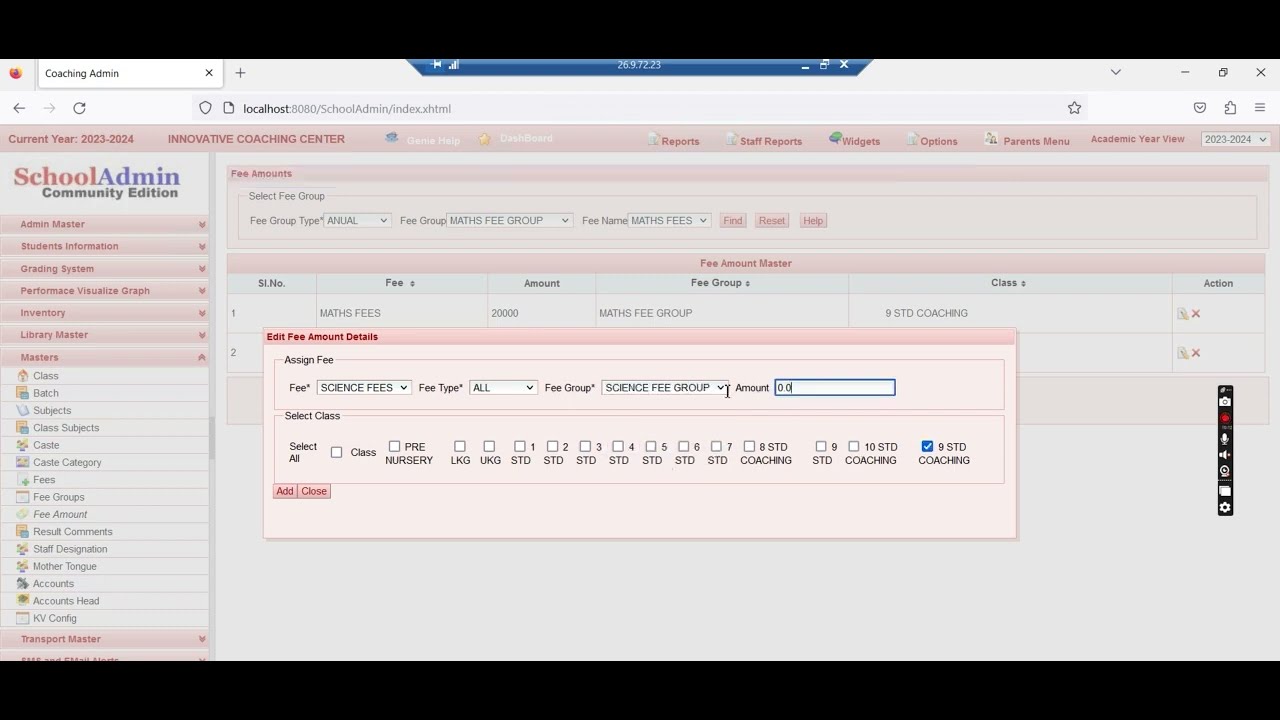
Task: Open Fee Group Type dropdown showing ANUAL
Action: point(357,221)
